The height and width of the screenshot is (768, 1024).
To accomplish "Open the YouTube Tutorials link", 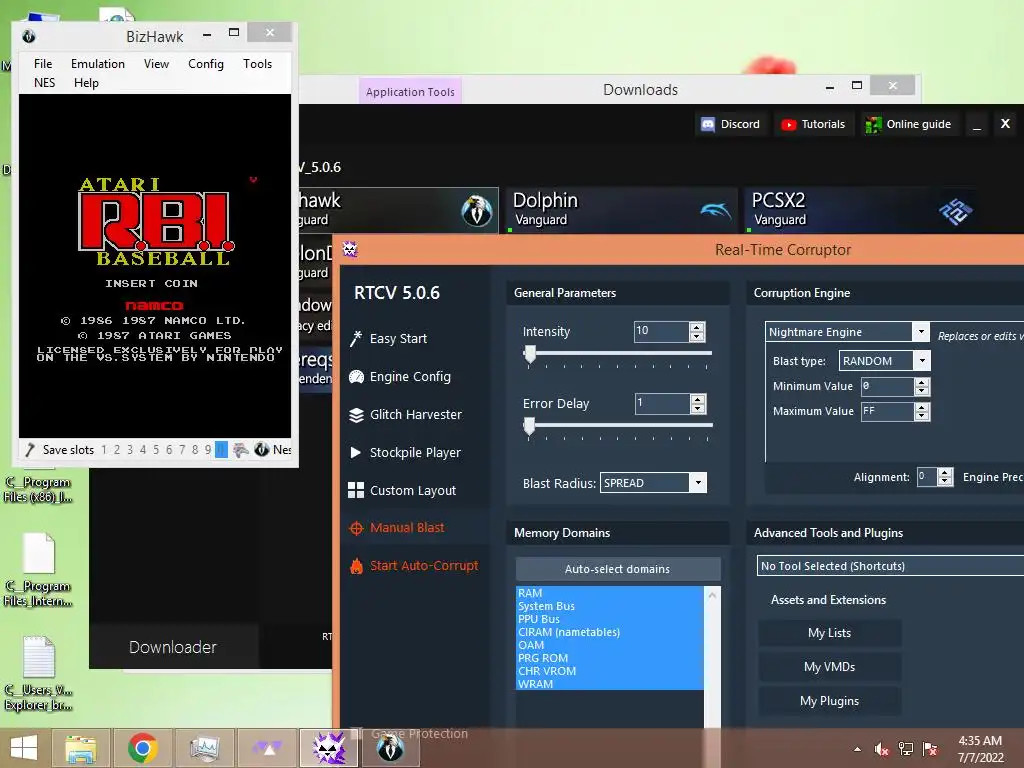I will coord(813,124).
